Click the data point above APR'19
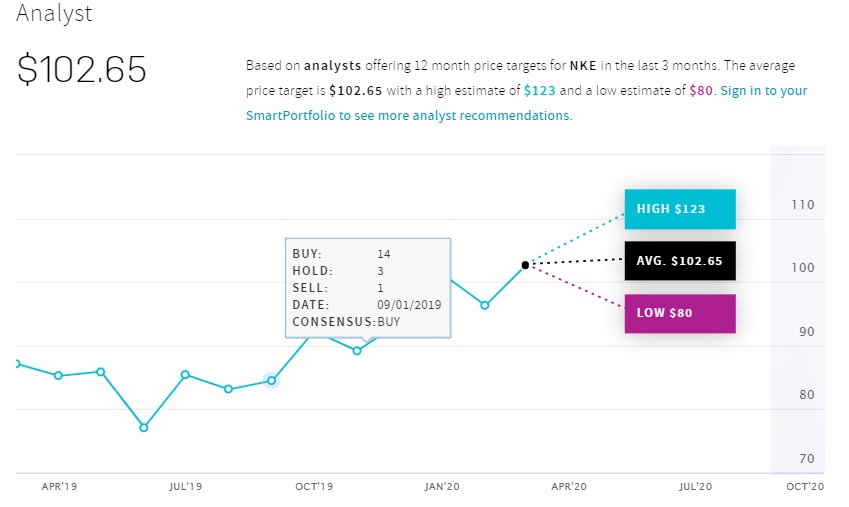Screen dimensions: 849x507 [58, 375]
